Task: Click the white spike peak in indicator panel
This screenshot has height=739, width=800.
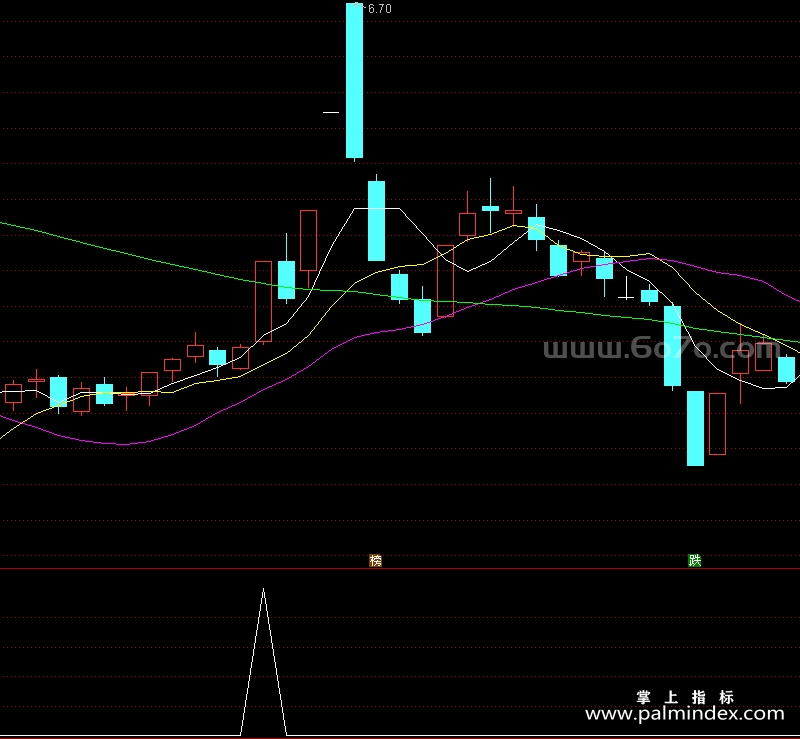Action: pos(263,590)
